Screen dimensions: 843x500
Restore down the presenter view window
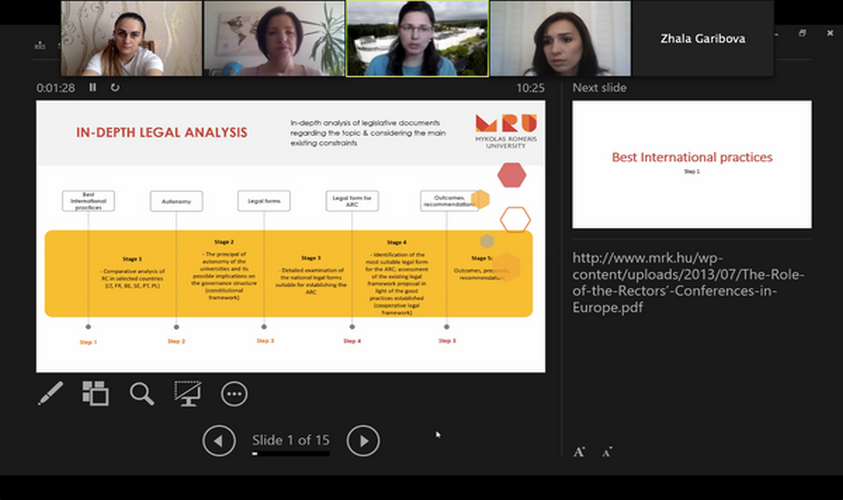pyautogui.click(x=802, y=33)
